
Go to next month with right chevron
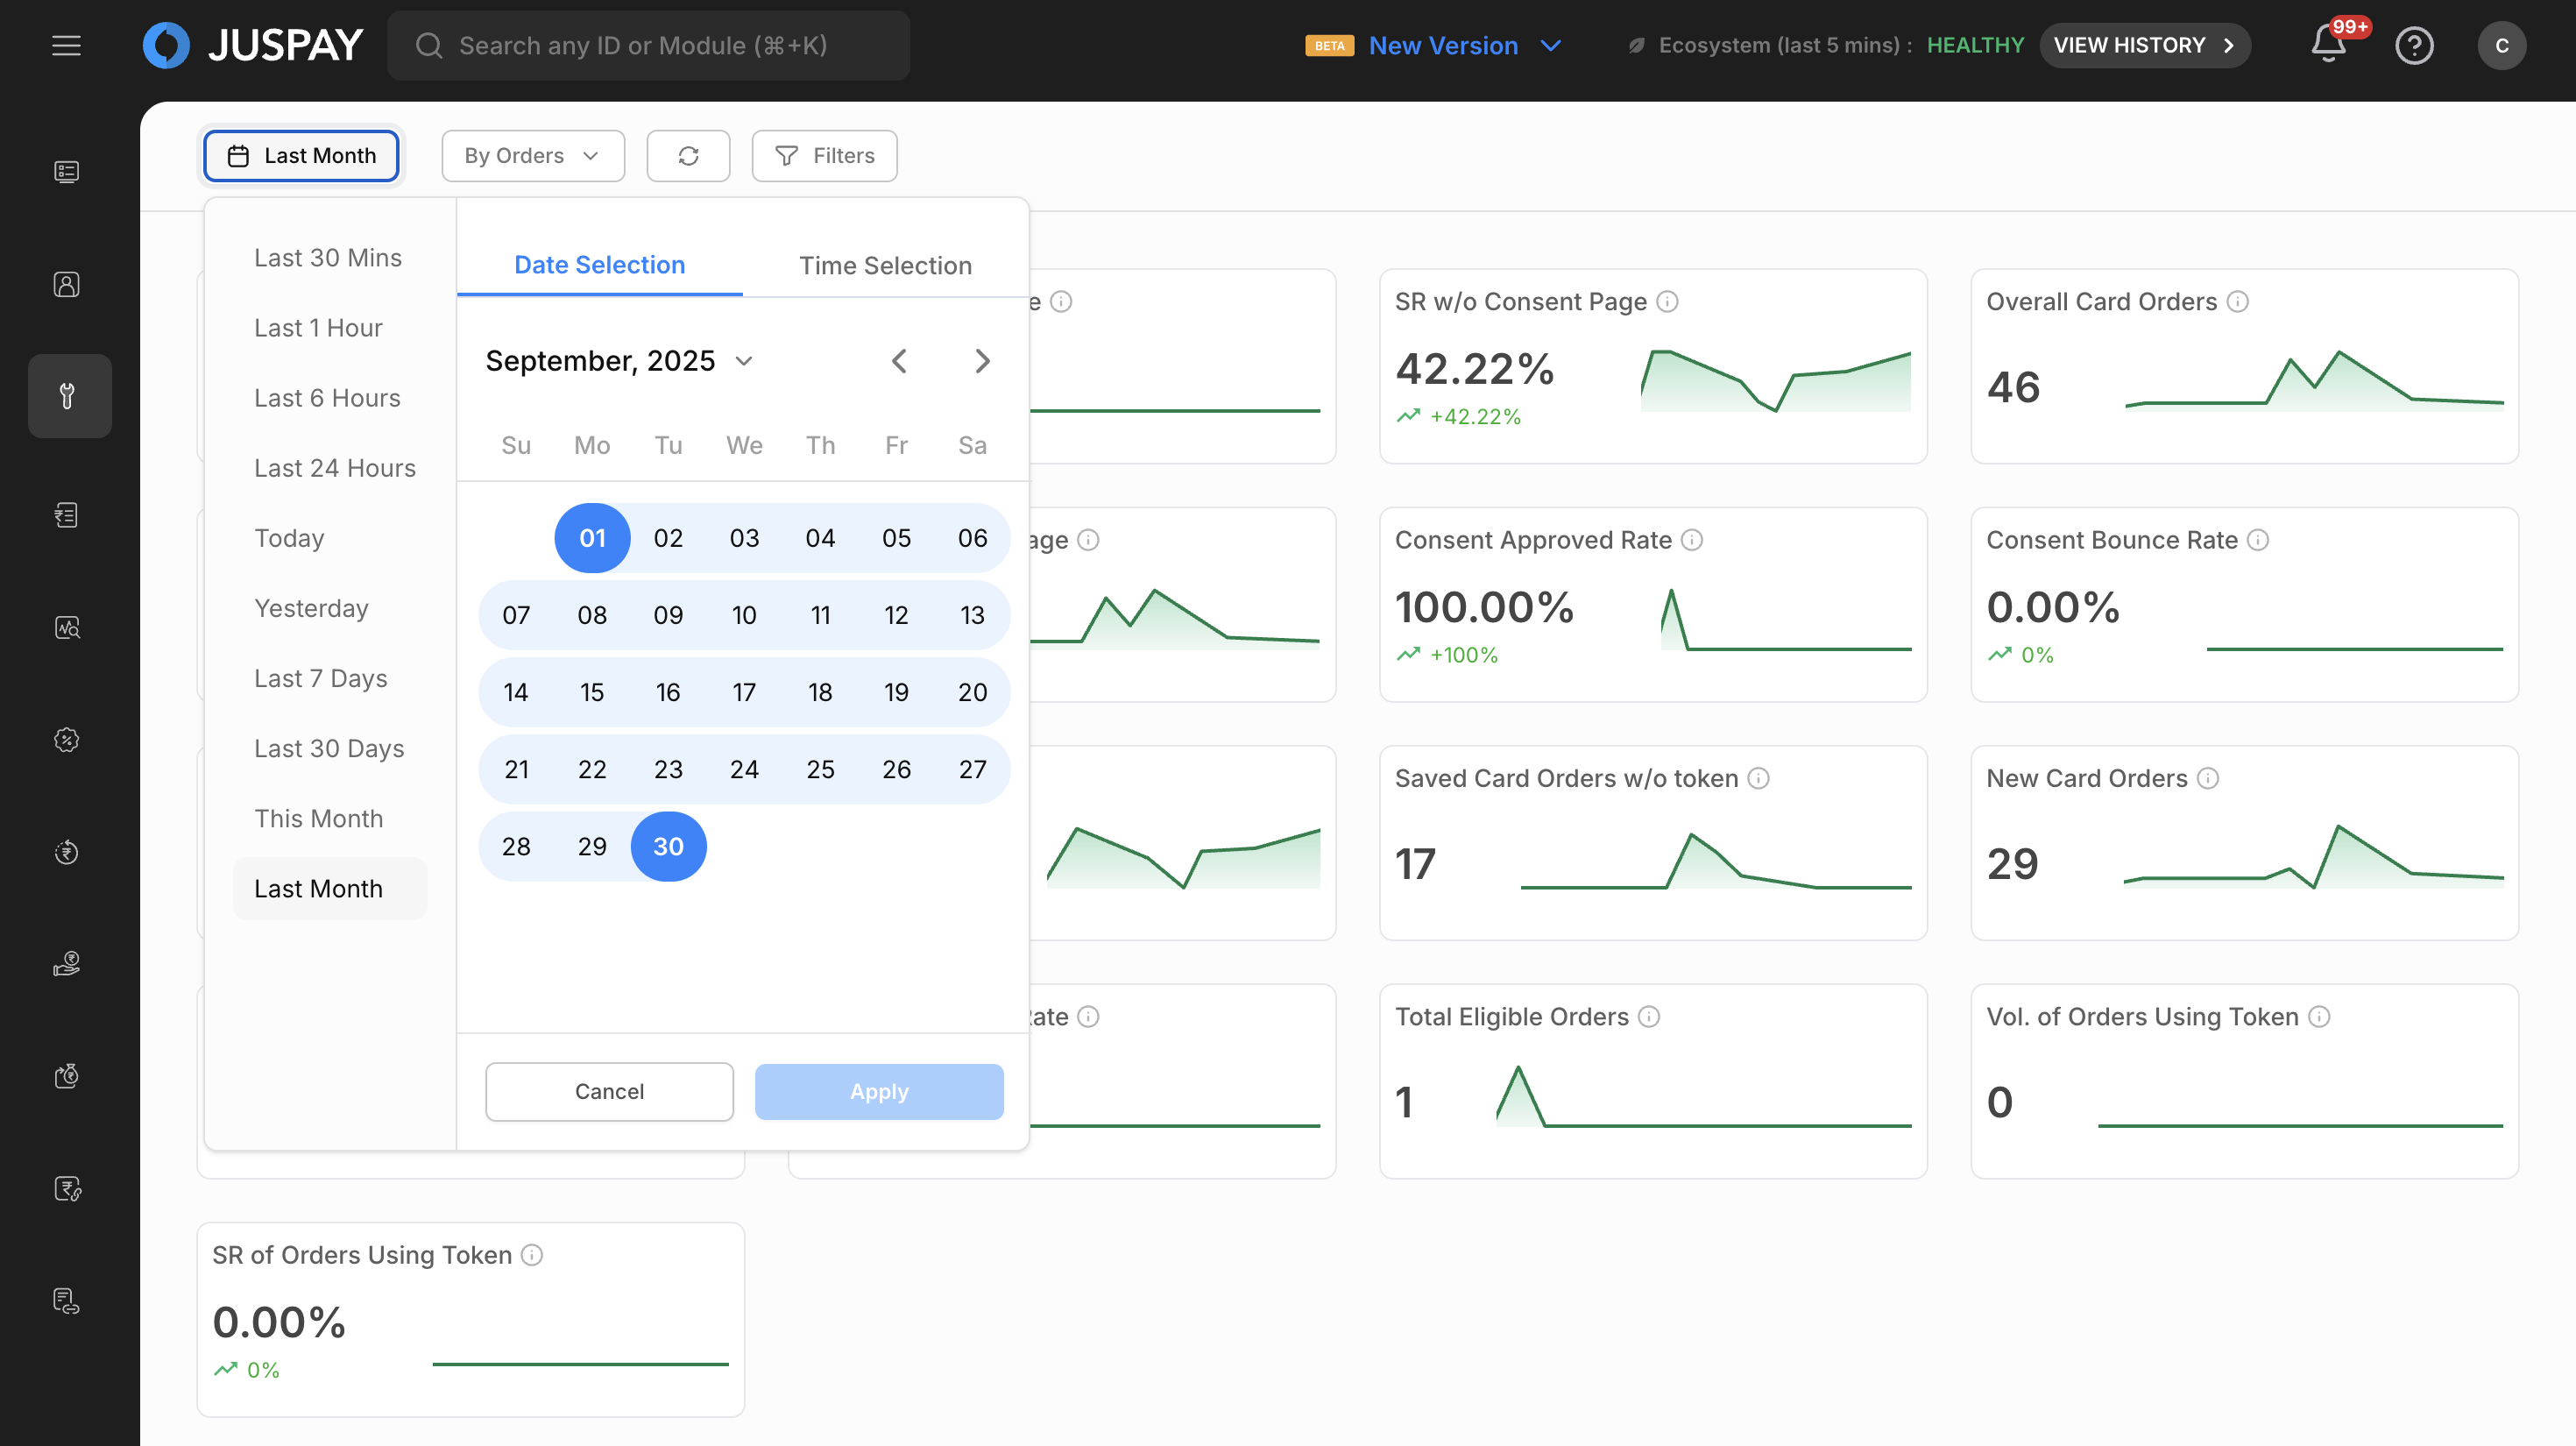coord(982,361)
